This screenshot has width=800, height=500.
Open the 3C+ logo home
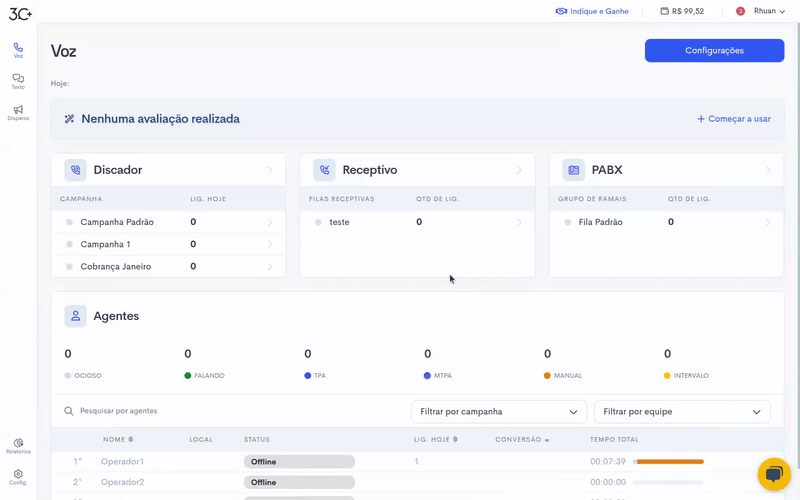click(20, 14)
